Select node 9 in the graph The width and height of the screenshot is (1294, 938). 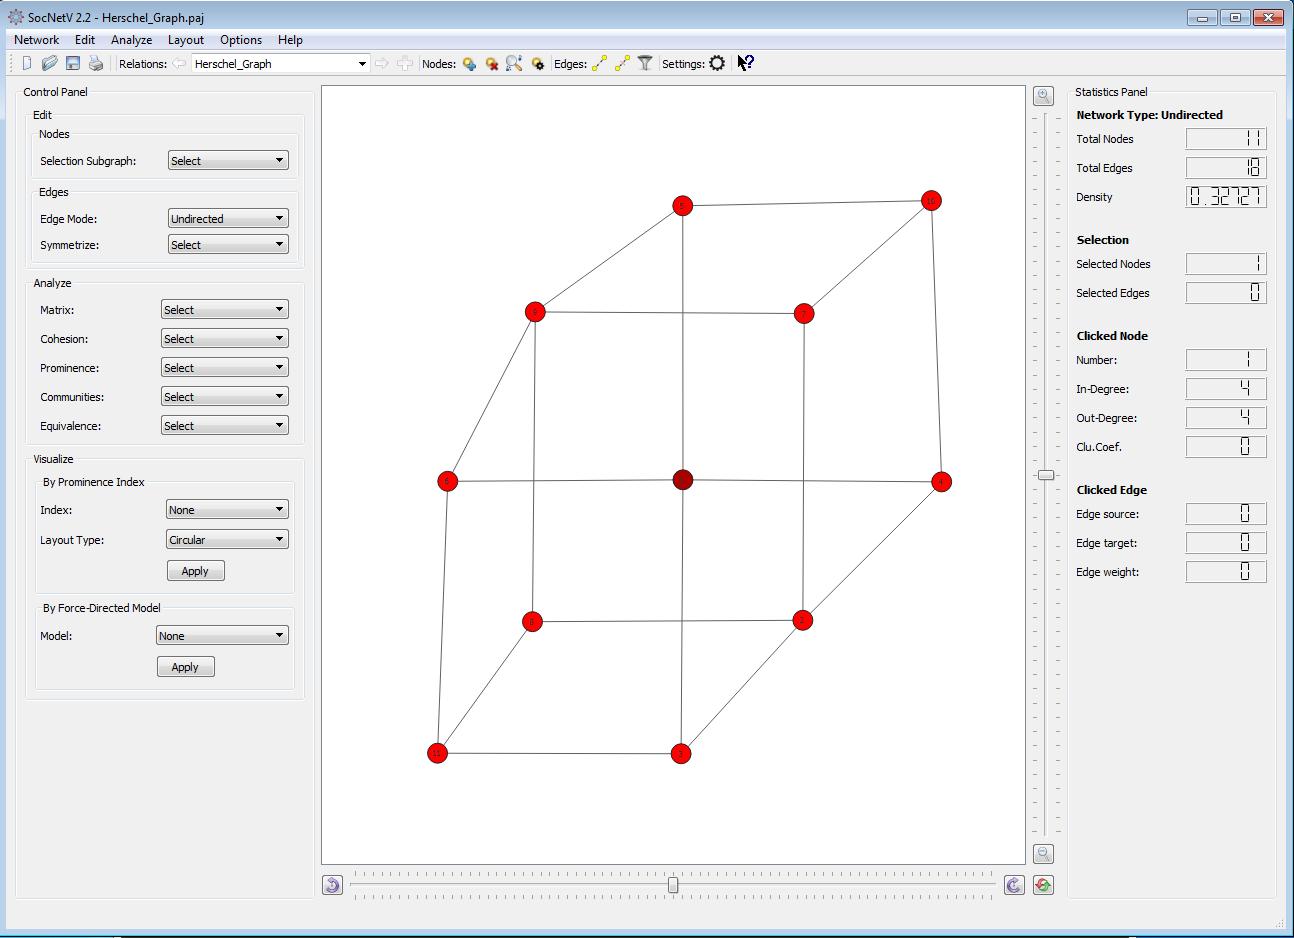tap(535, 312)
